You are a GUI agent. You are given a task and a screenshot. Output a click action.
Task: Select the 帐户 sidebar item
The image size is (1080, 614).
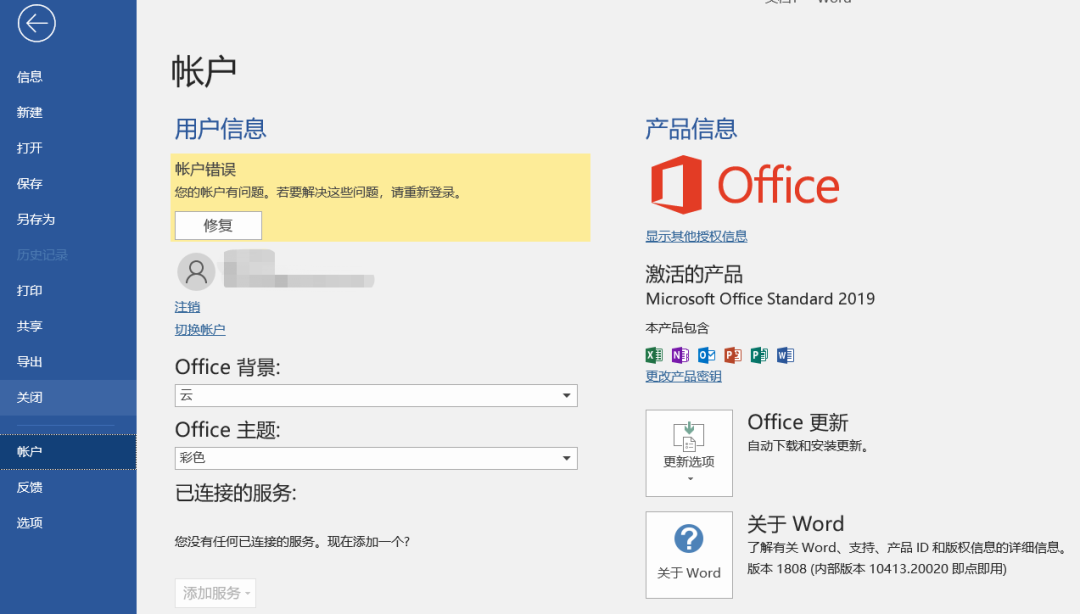[x=68, y=452]
